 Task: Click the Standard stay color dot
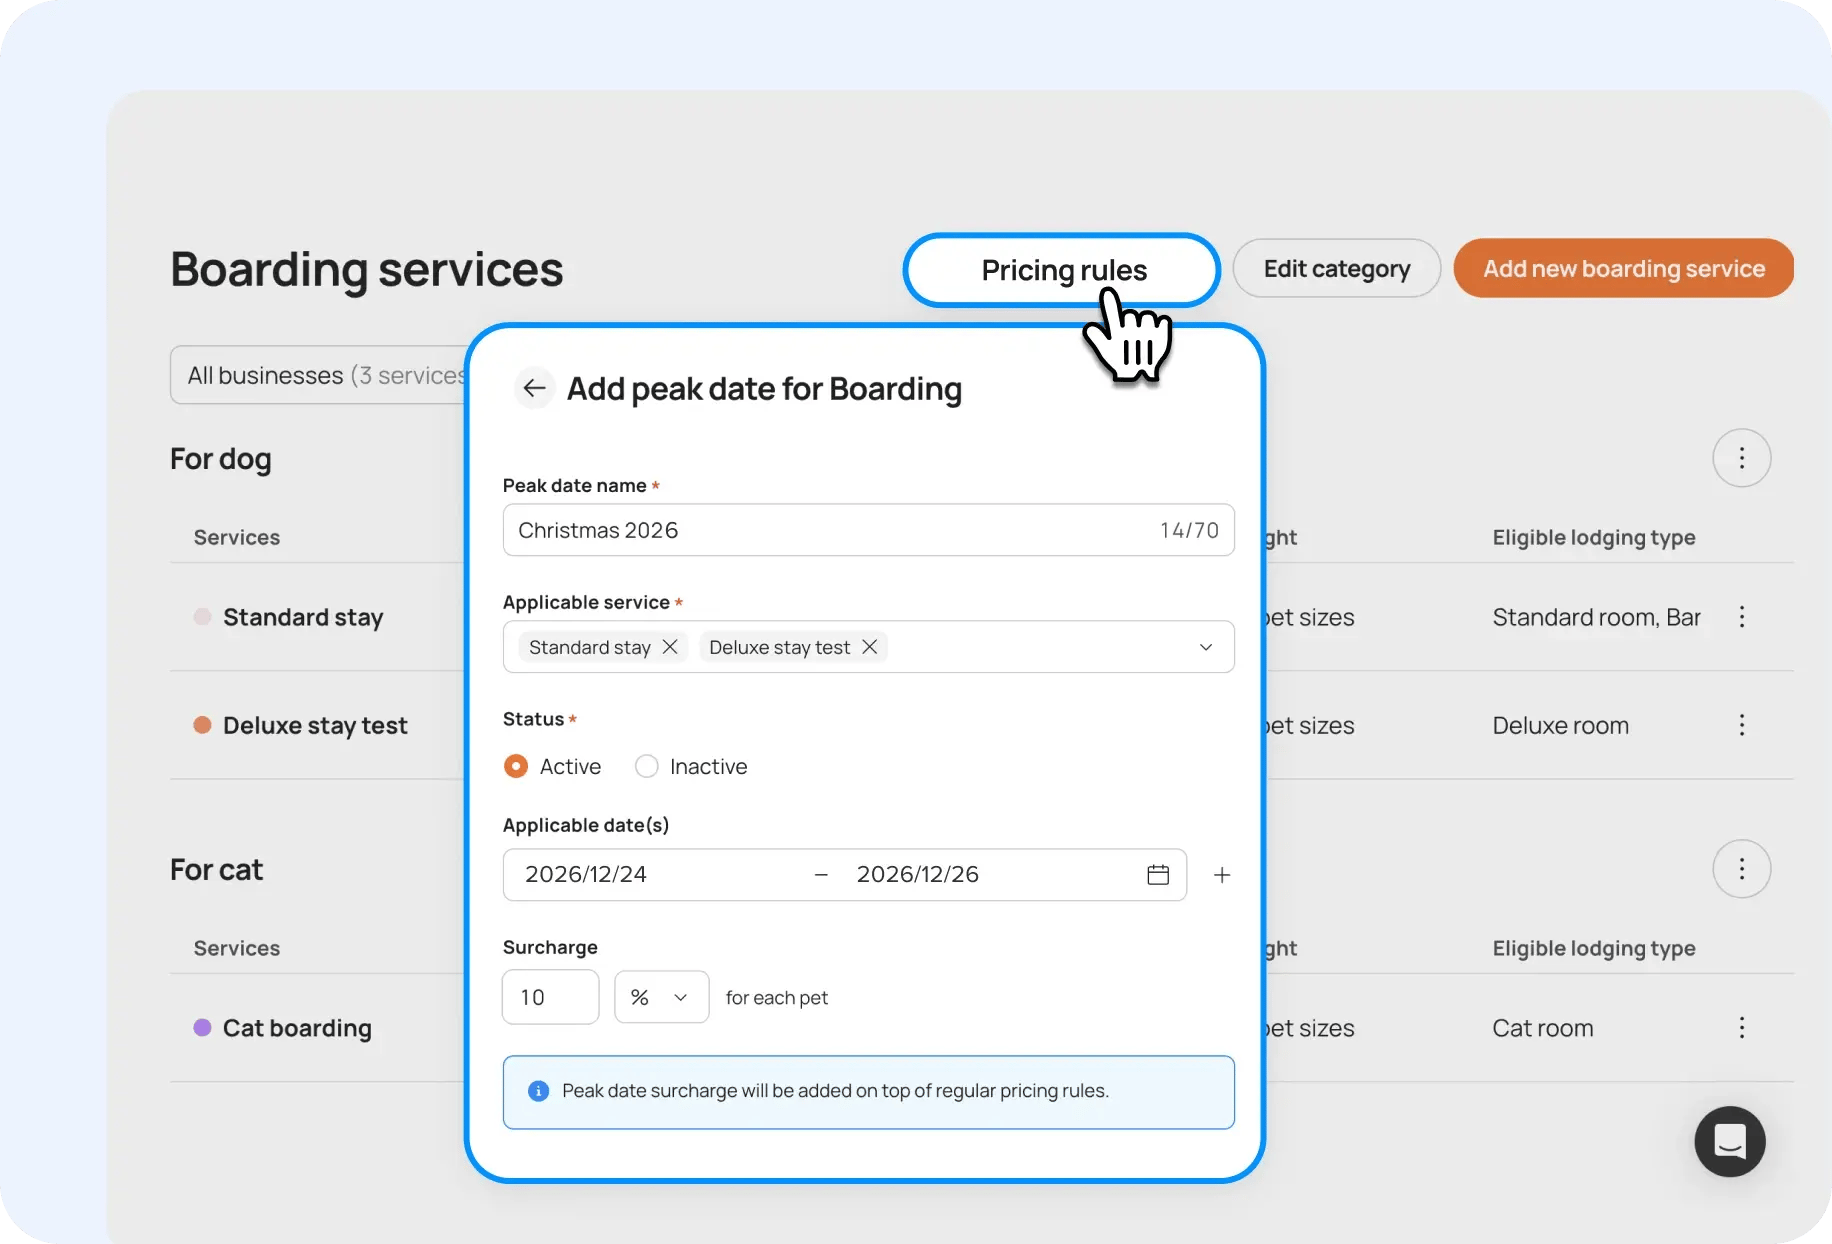click(202, 617)
